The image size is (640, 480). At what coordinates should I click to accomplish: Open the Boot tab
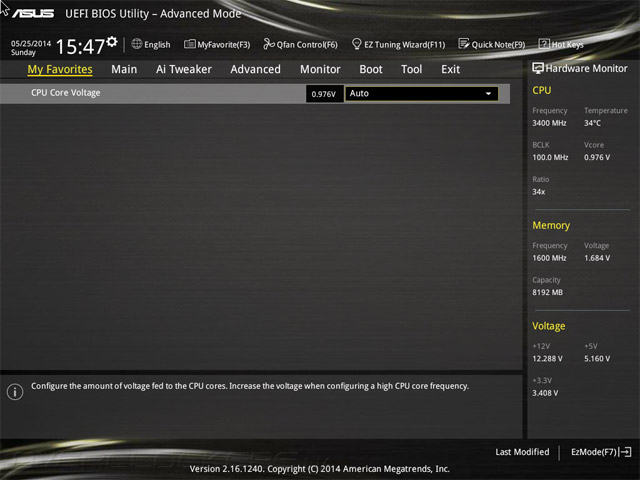[x=371, y=69]
